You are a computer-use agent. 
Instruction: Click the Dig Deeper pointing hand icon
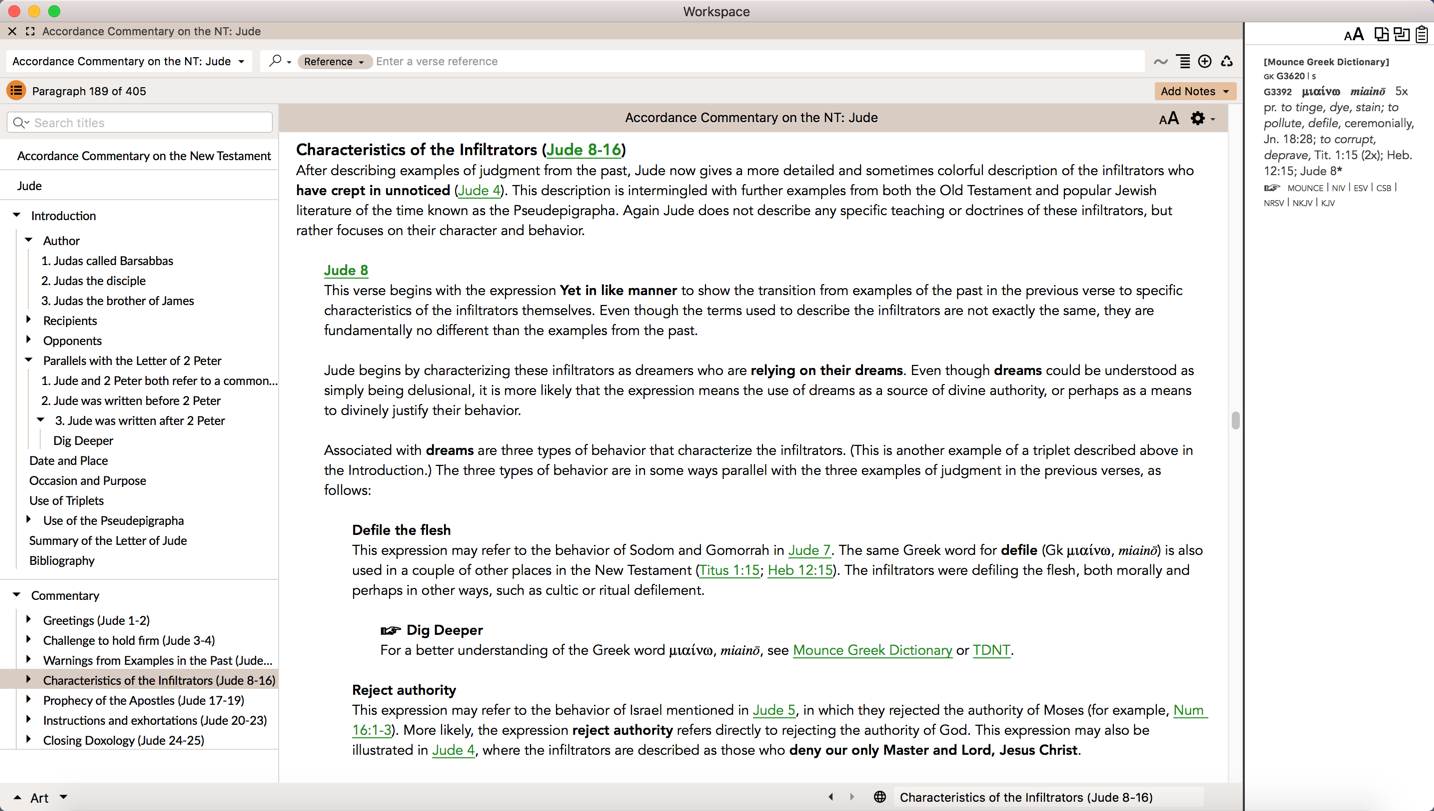pos(390,630)
